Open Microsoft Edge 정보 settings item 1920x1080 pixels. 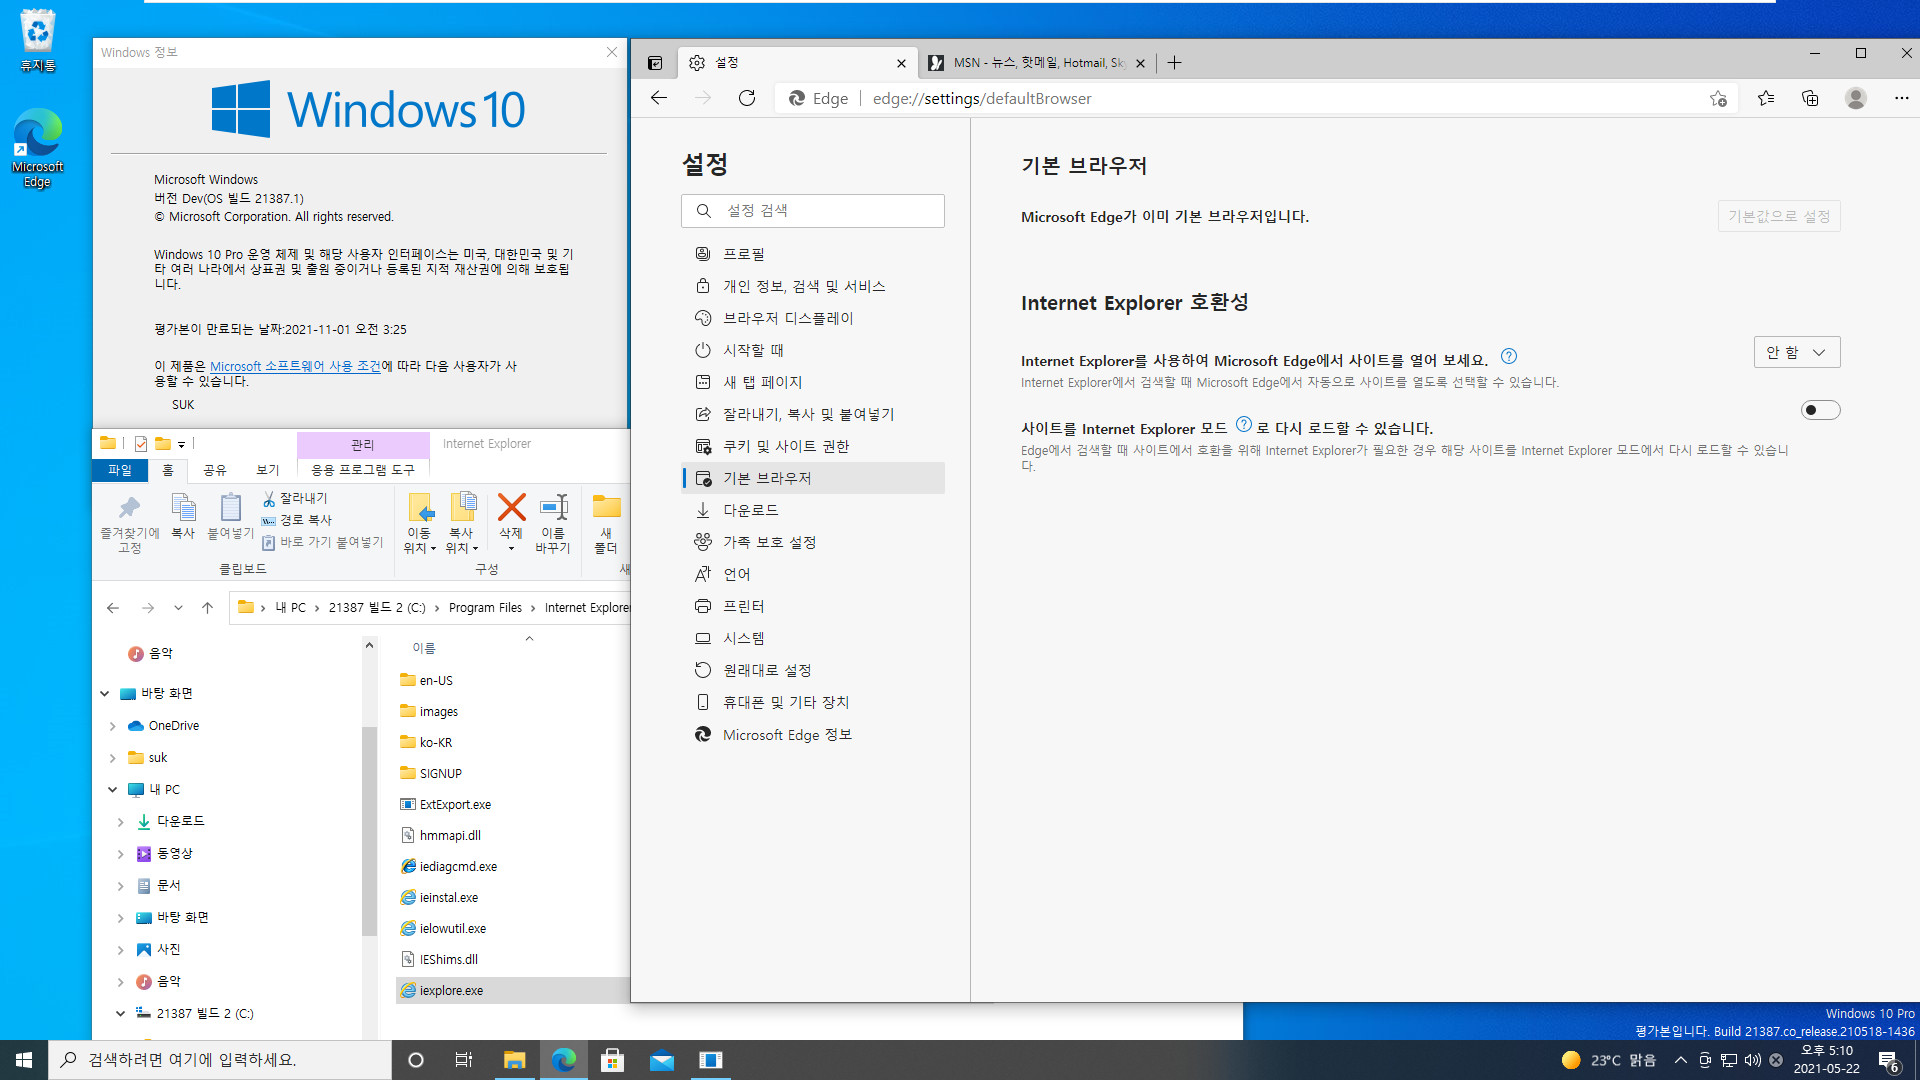(813, 734)
